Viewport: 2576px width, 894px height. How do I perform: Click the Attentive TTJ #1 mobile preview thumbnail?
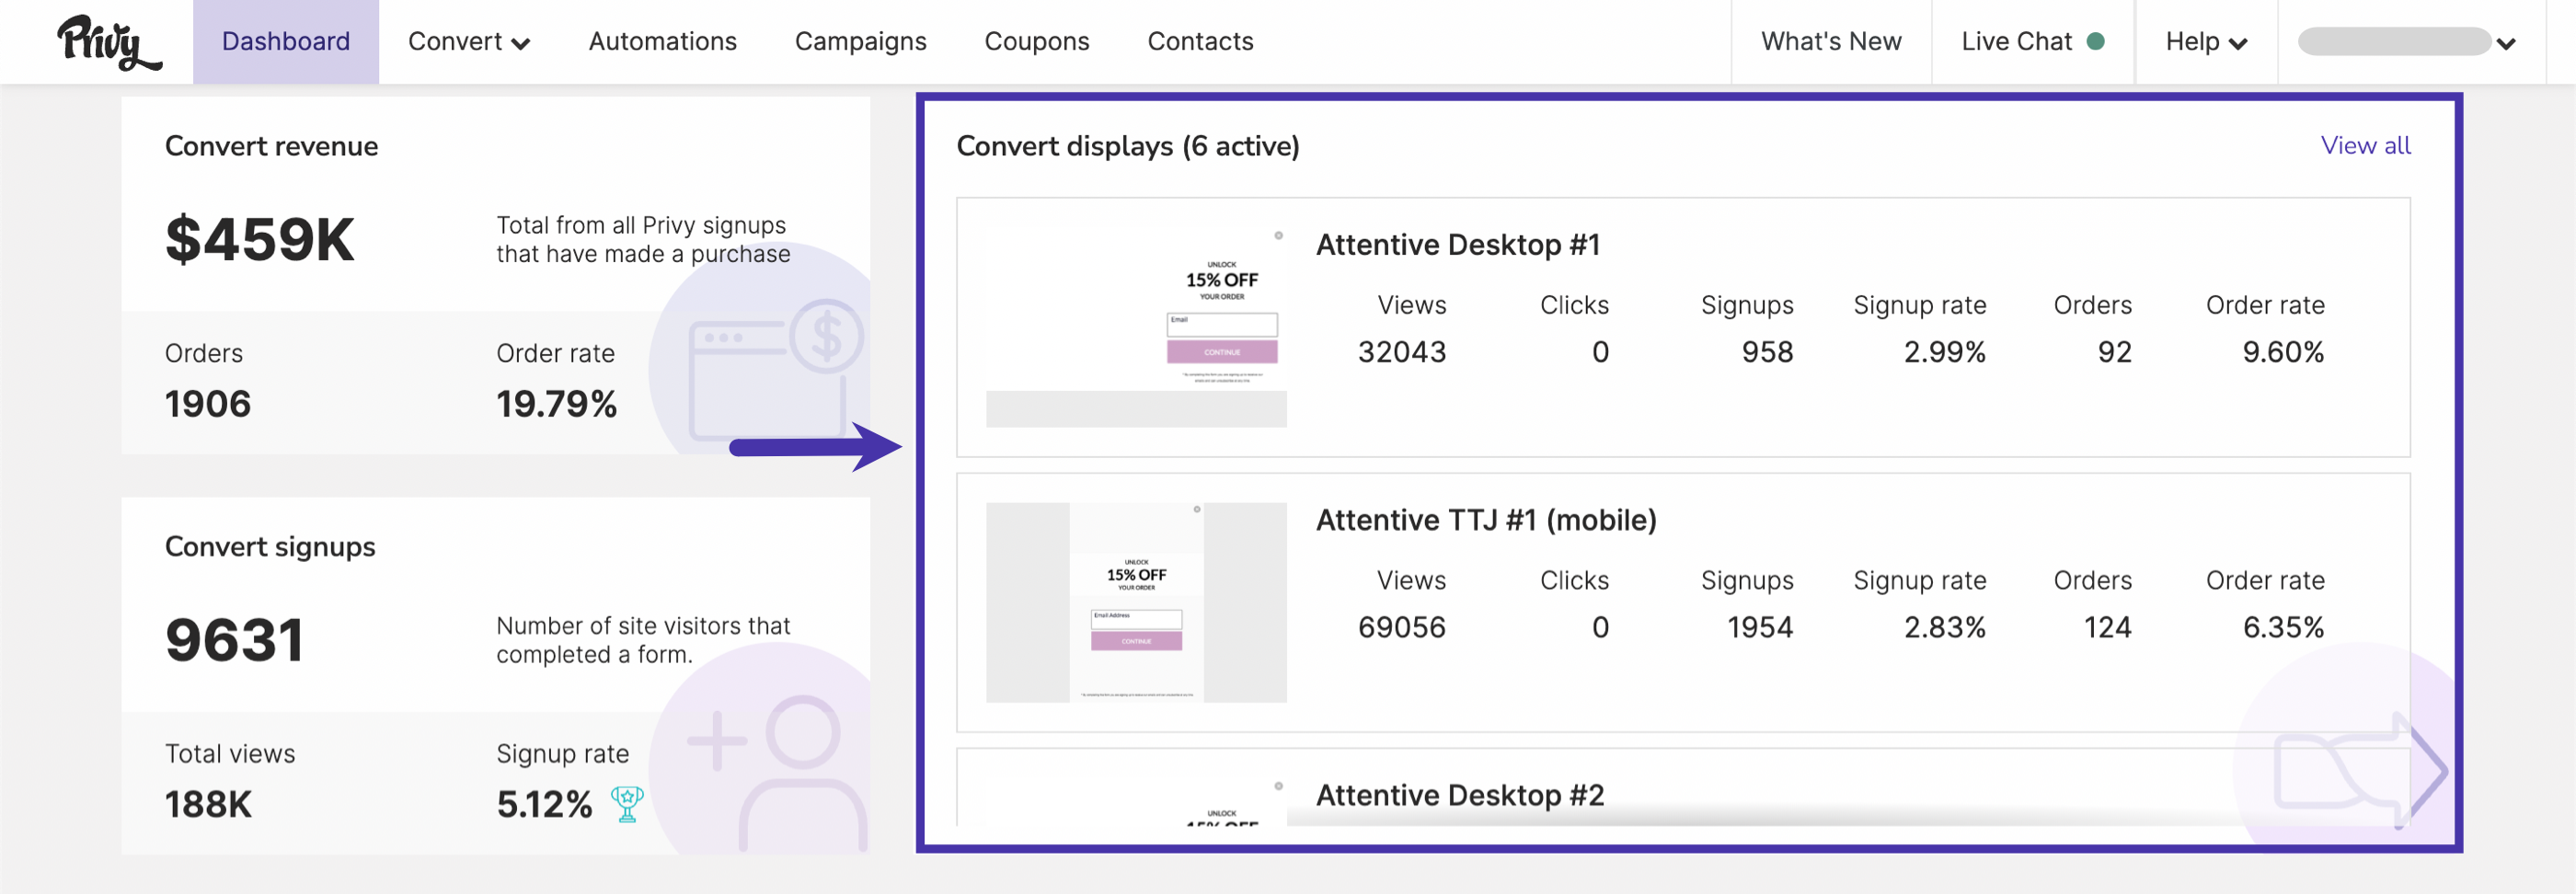point(1136,602)
